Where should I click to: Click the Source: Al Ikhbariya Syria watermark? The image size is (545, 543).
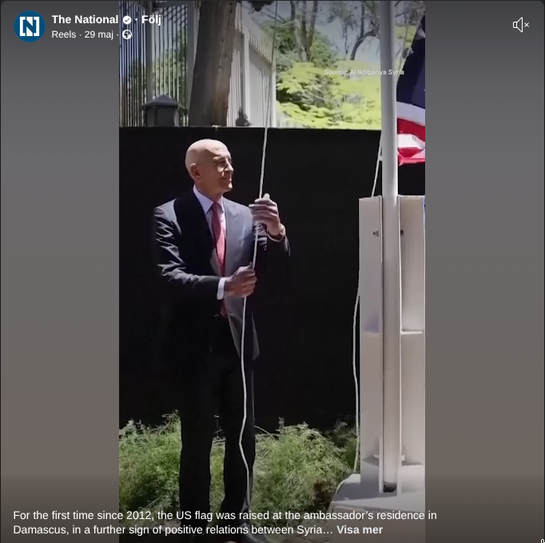pos(364,72)
